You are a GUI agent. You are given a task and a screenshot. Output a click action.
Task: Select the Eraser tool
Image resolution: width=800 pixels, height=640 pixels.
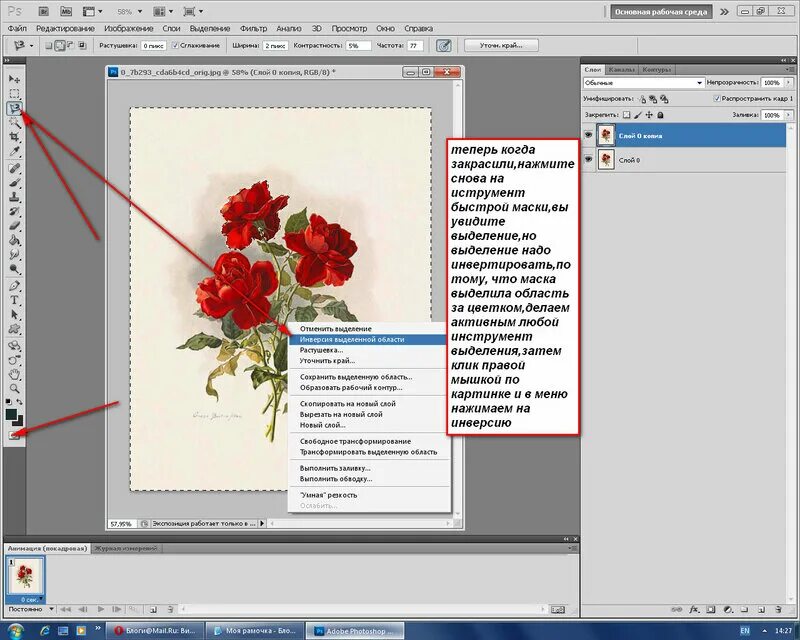coord(14,225)
